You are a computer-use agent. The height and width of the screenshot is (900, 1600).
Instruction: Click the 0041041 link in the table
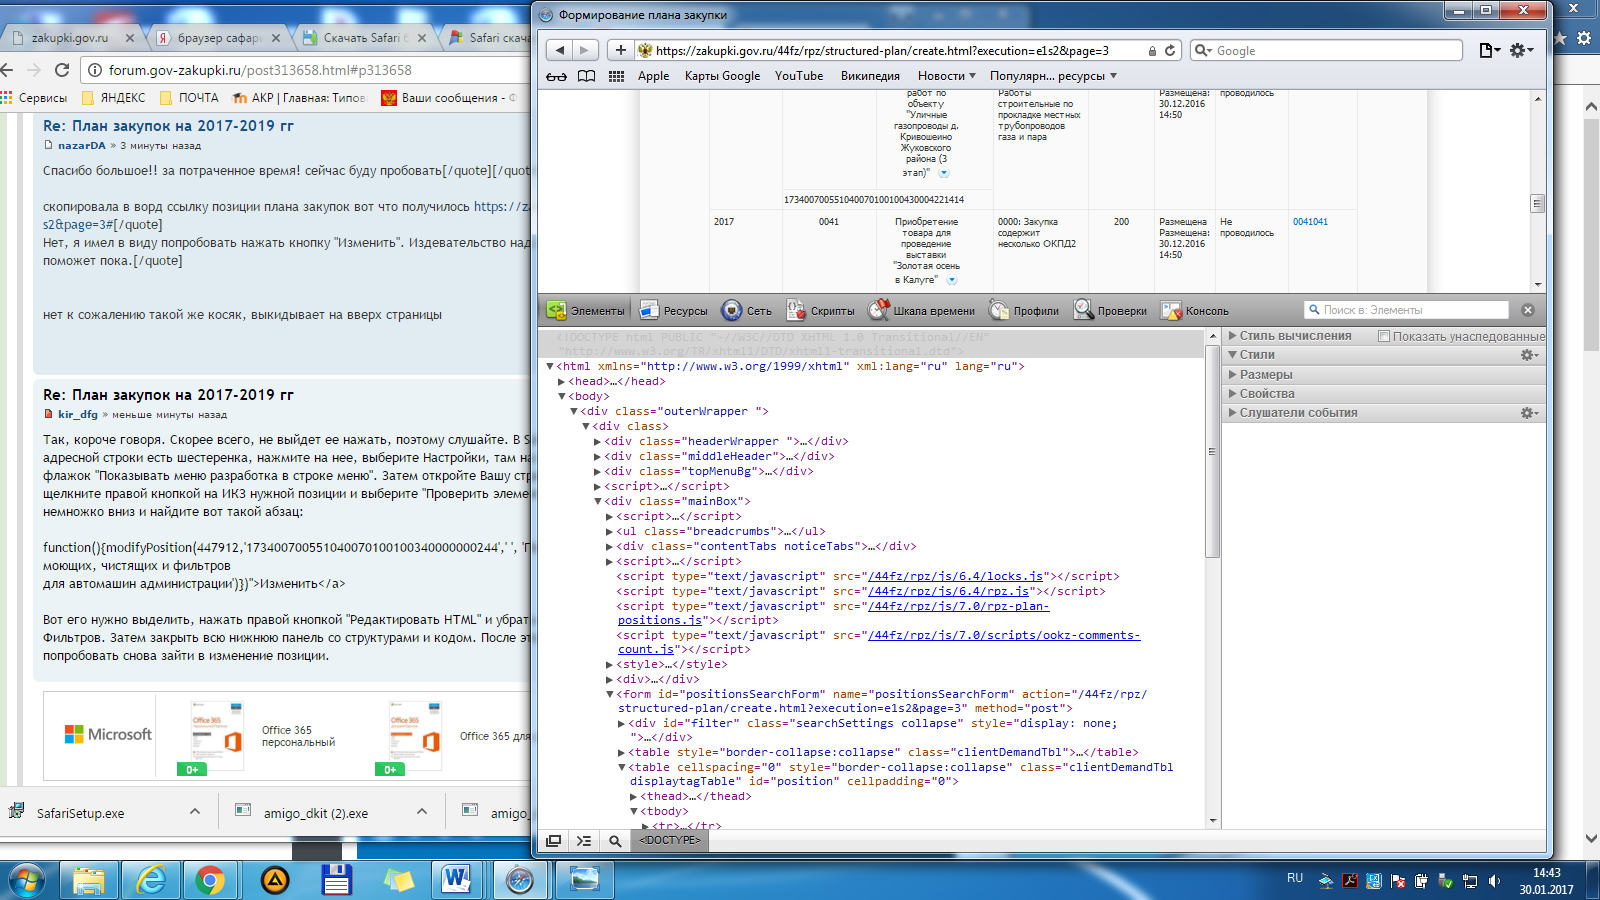coord(1310,222)
